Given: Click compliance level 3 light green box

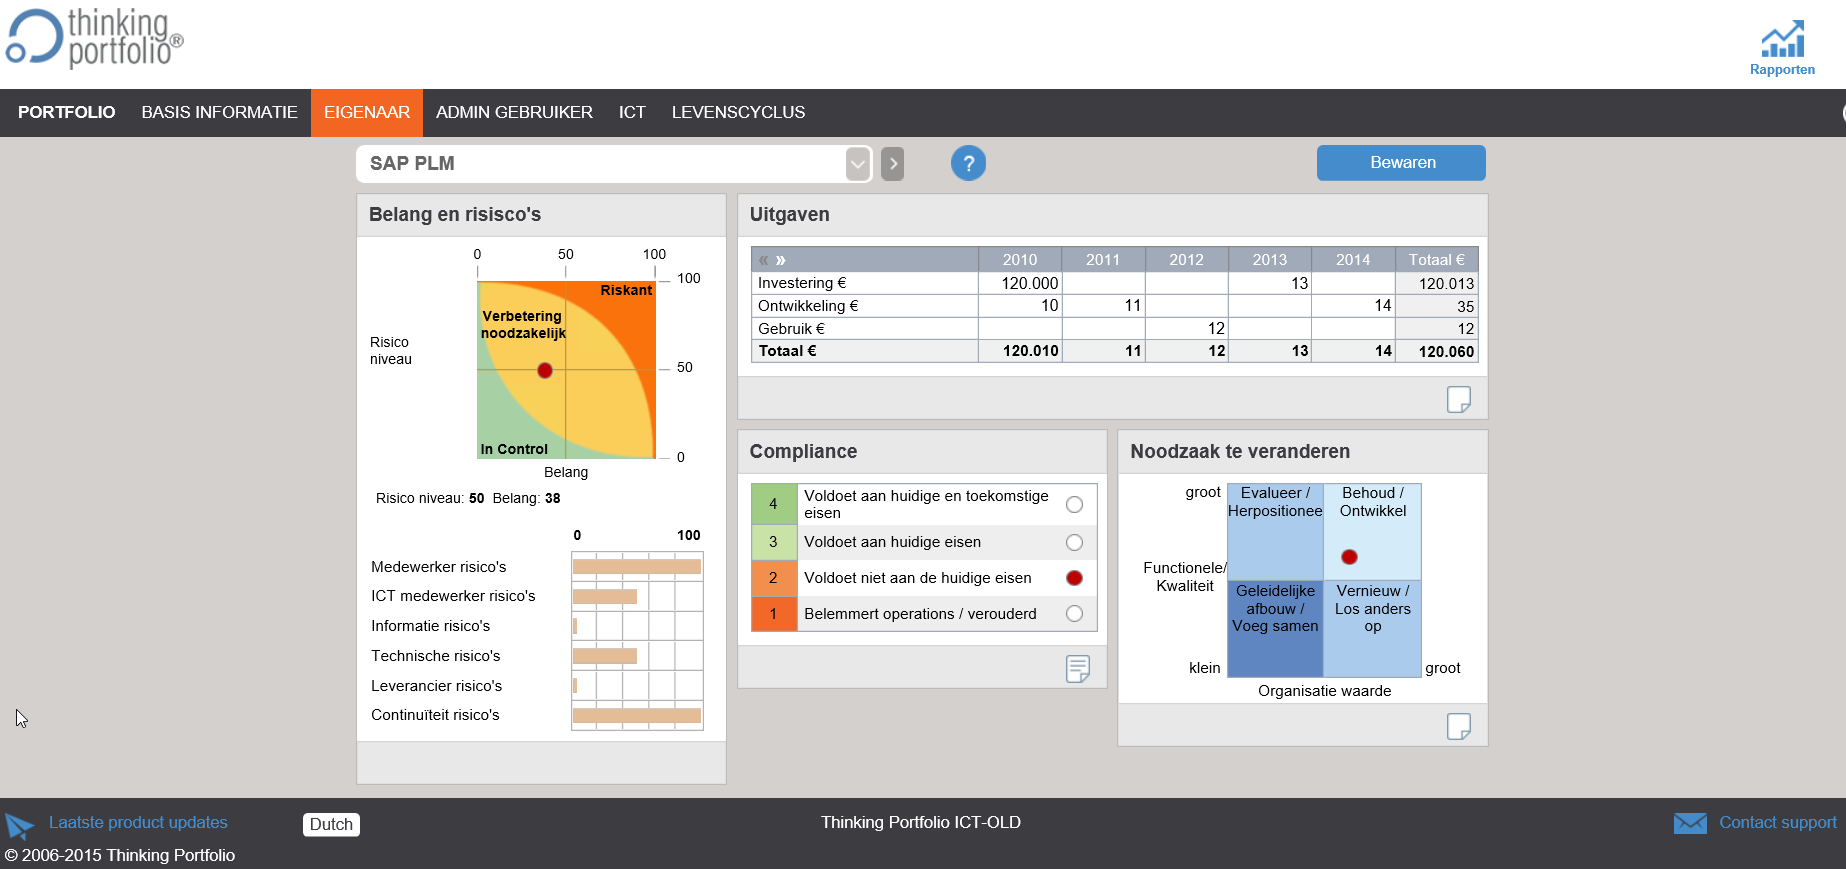Looking at the screenshot, I should pyautogui.click(x=773, y=542).
